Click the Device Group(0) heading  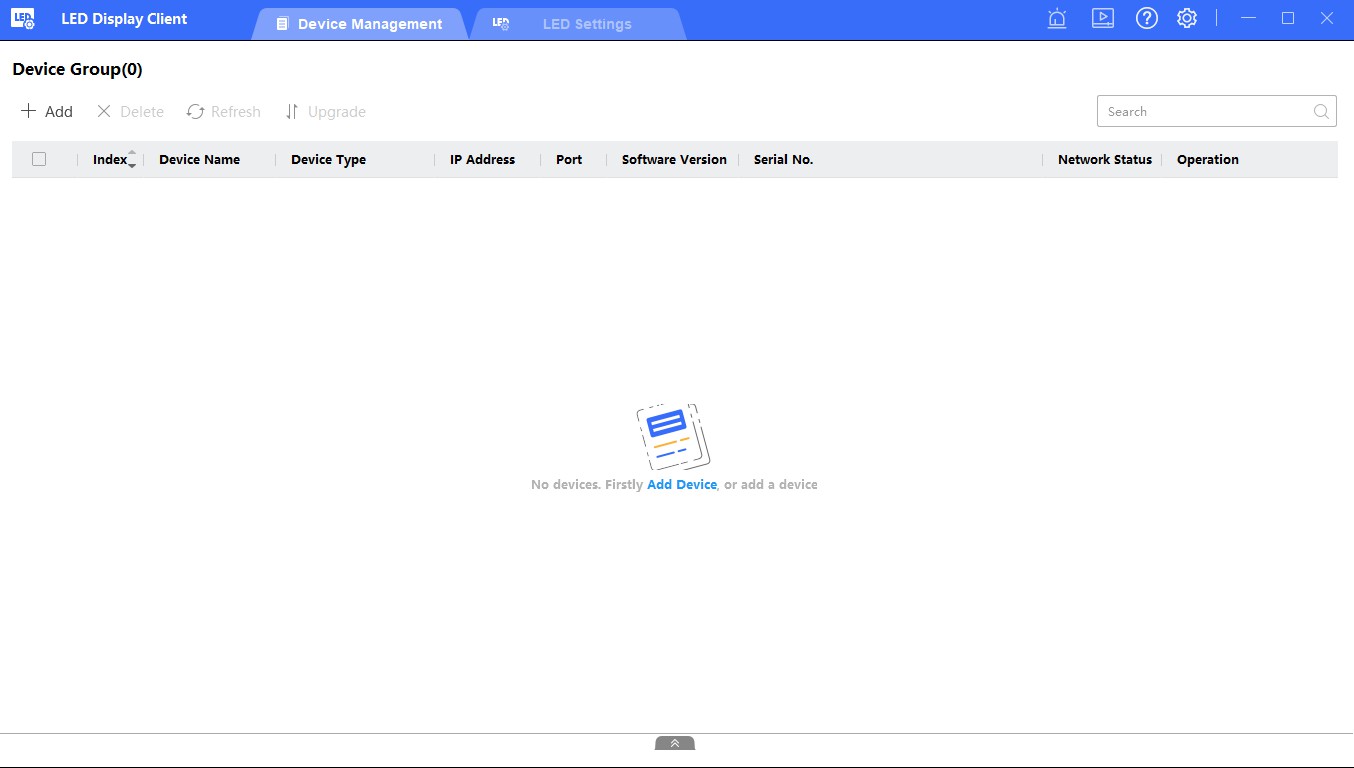click(x=77, y=69)
